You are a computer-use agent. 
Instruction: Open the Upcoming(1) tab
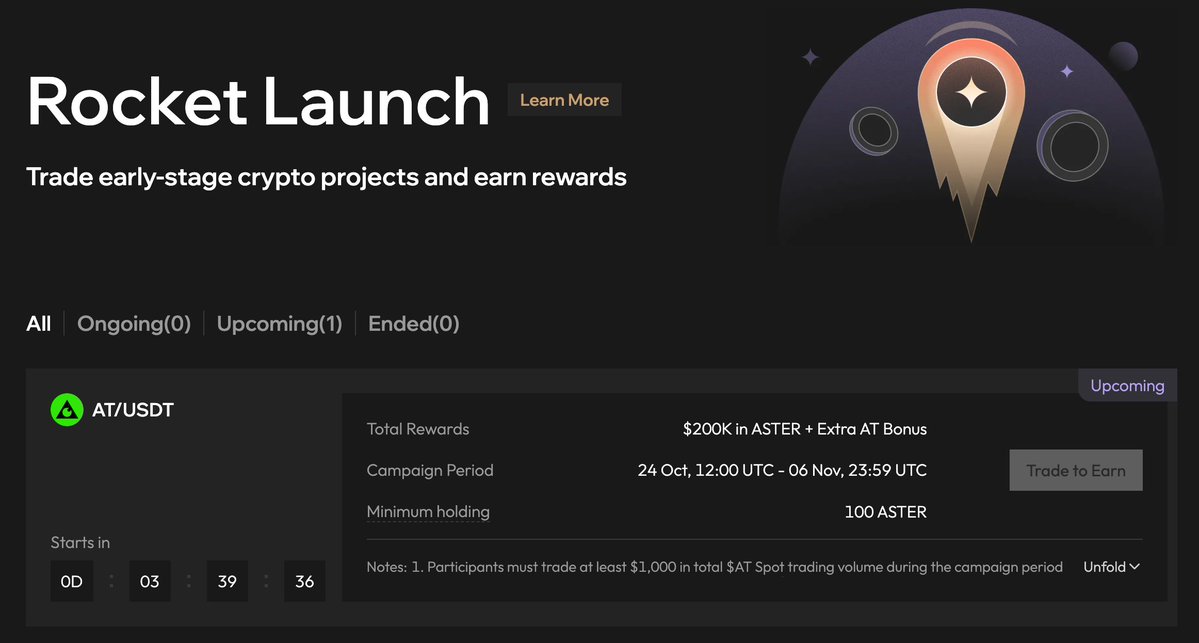coord(279,324)
